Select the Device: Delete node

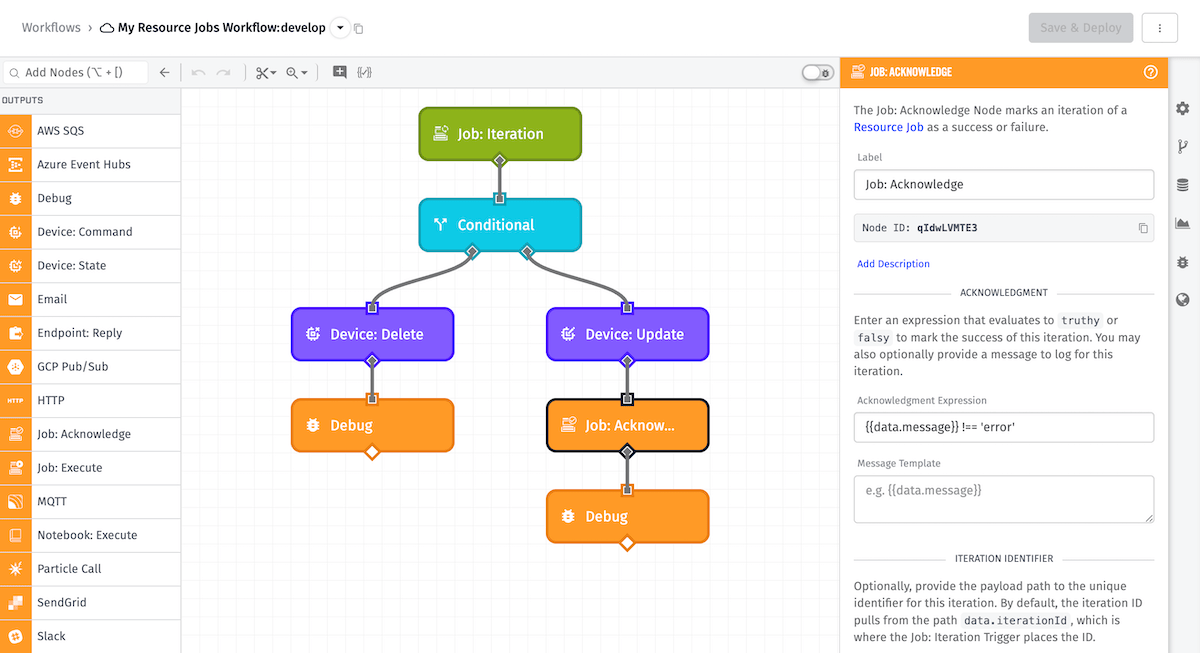point(372,334)
